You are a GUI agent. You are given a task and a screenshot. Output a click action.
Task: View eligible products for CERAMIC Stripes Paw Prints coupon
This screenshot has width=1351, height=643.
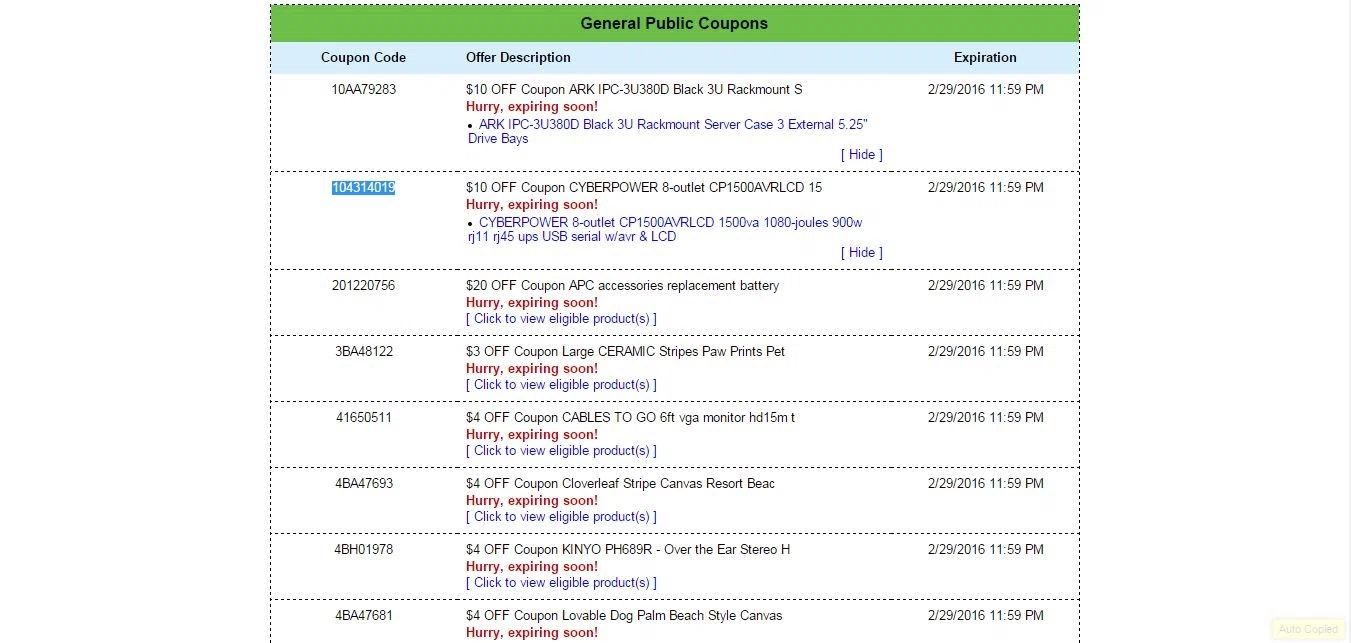coord(561,384)
